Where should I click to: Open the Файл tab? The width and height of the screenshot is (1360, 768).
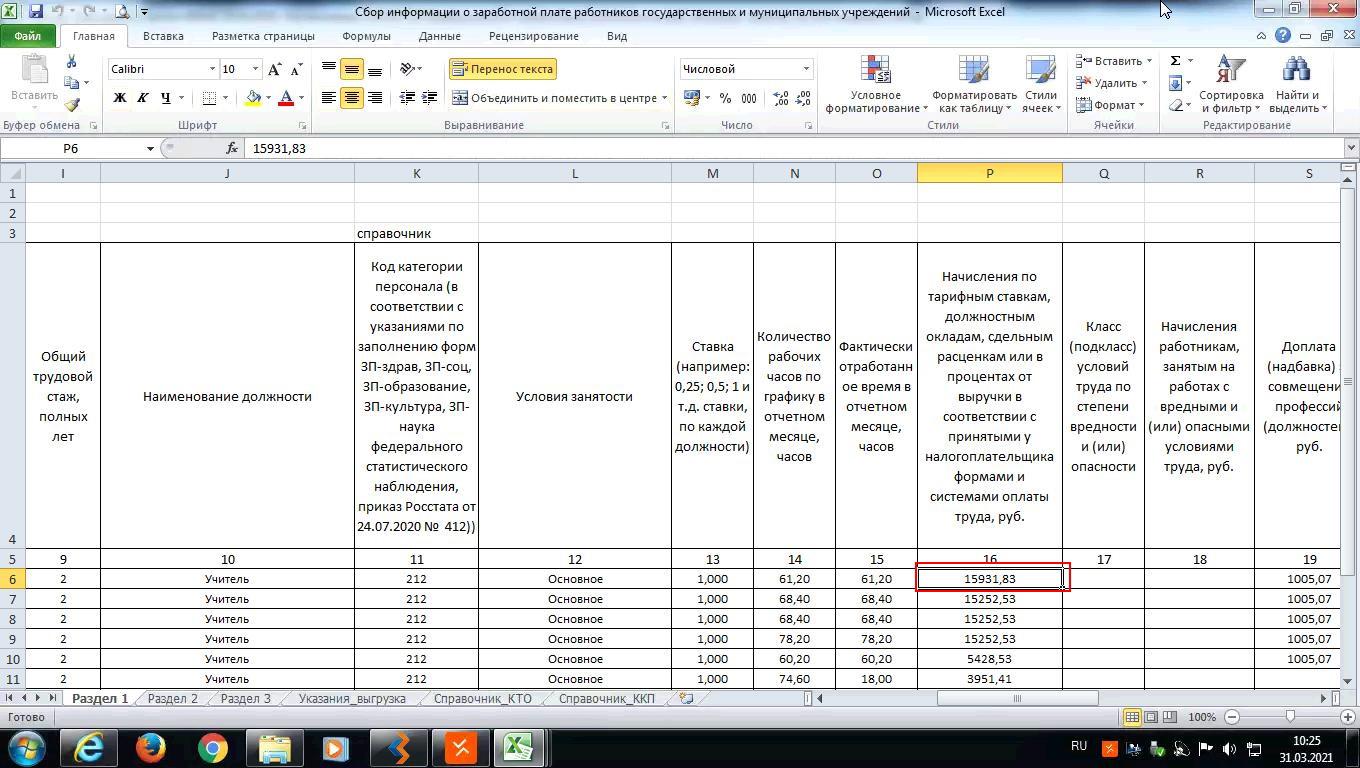click(x=28, y=36)
